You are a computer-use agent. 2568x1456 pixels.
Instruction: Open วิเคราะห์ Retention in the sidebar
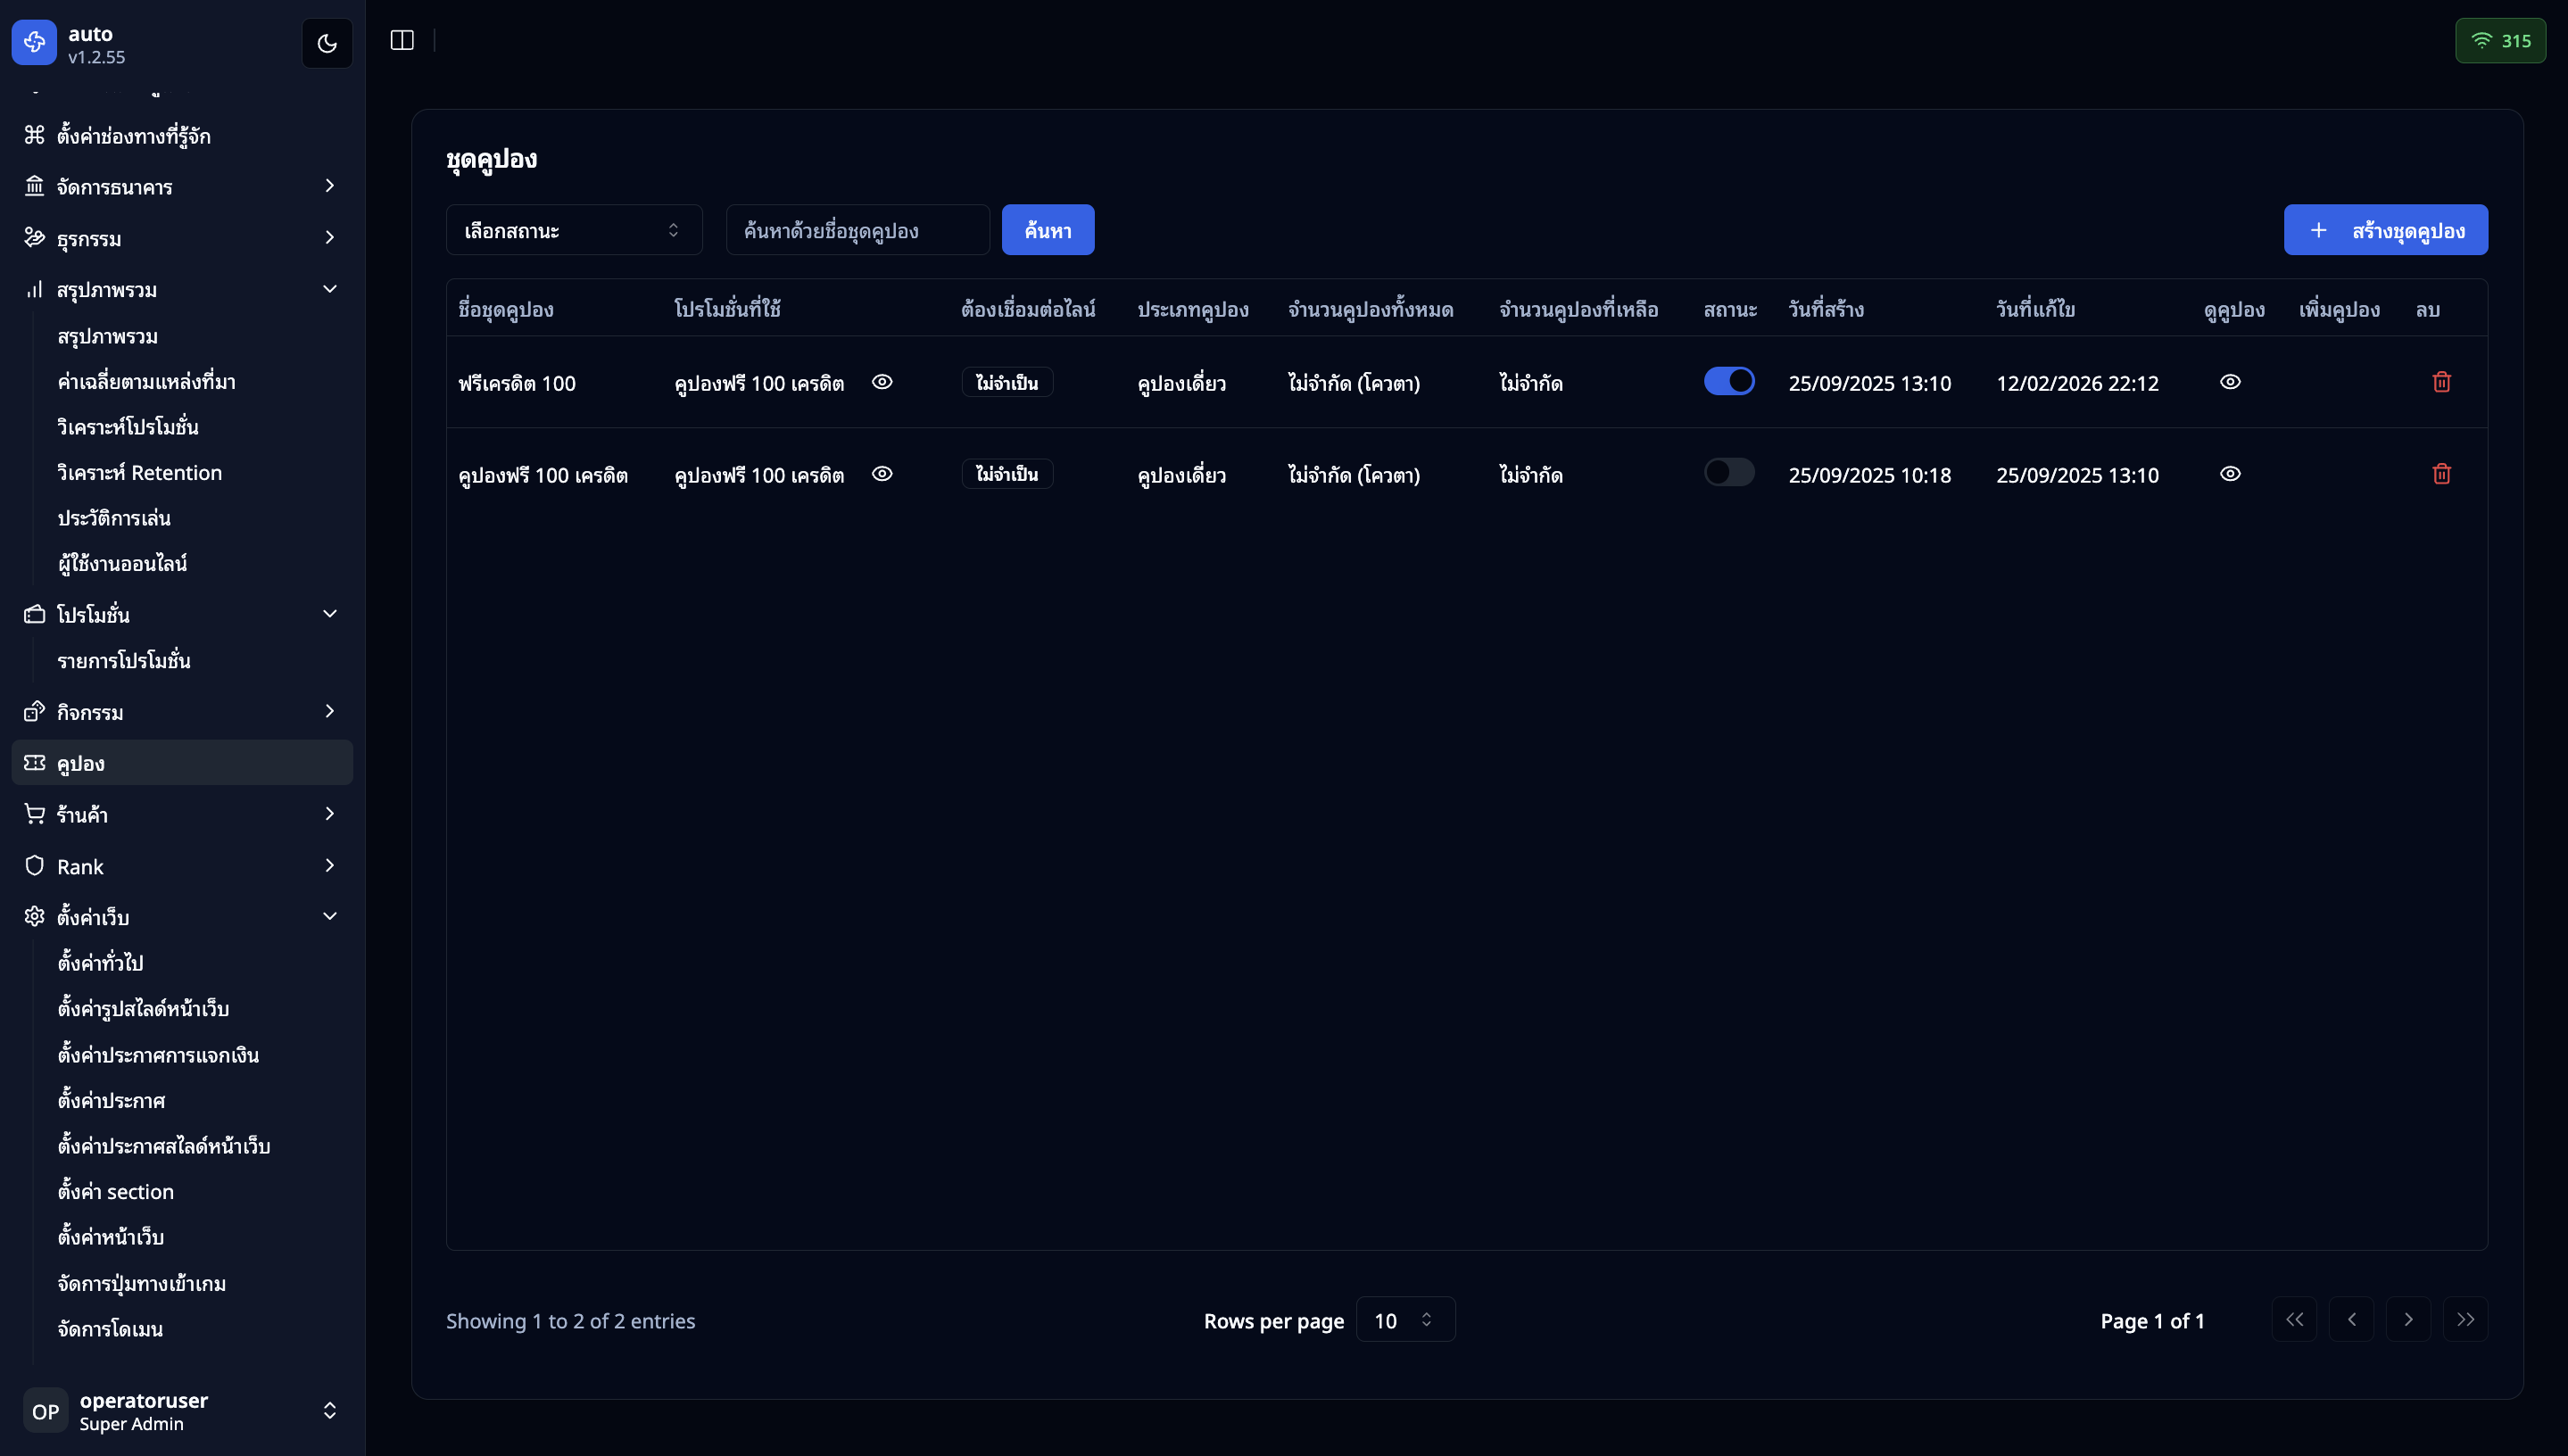[140, 473]
